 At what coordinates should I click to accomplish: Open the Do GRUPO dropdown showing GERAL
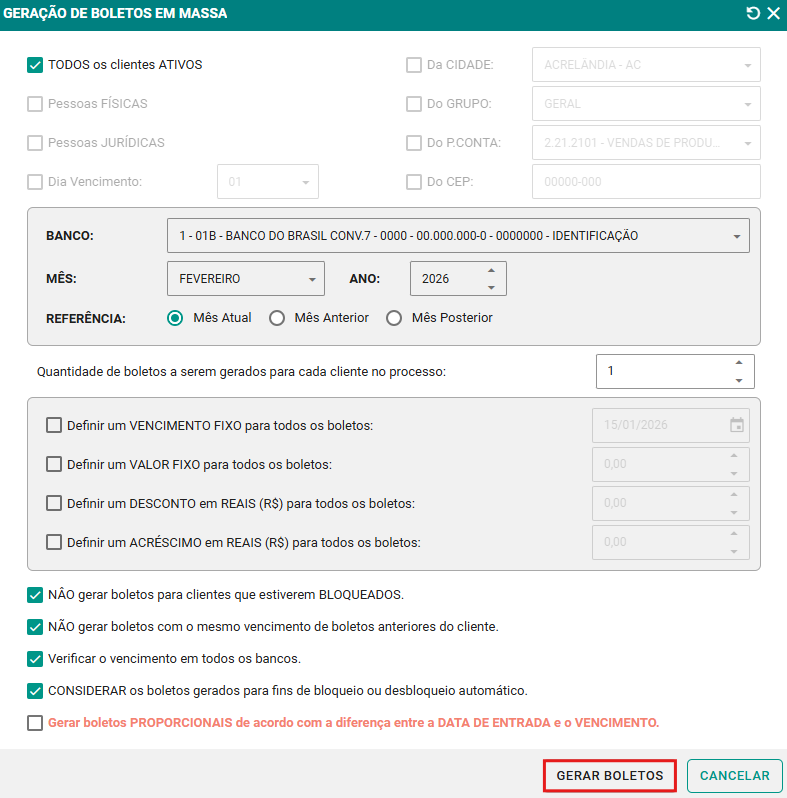(x=646, y=104)
